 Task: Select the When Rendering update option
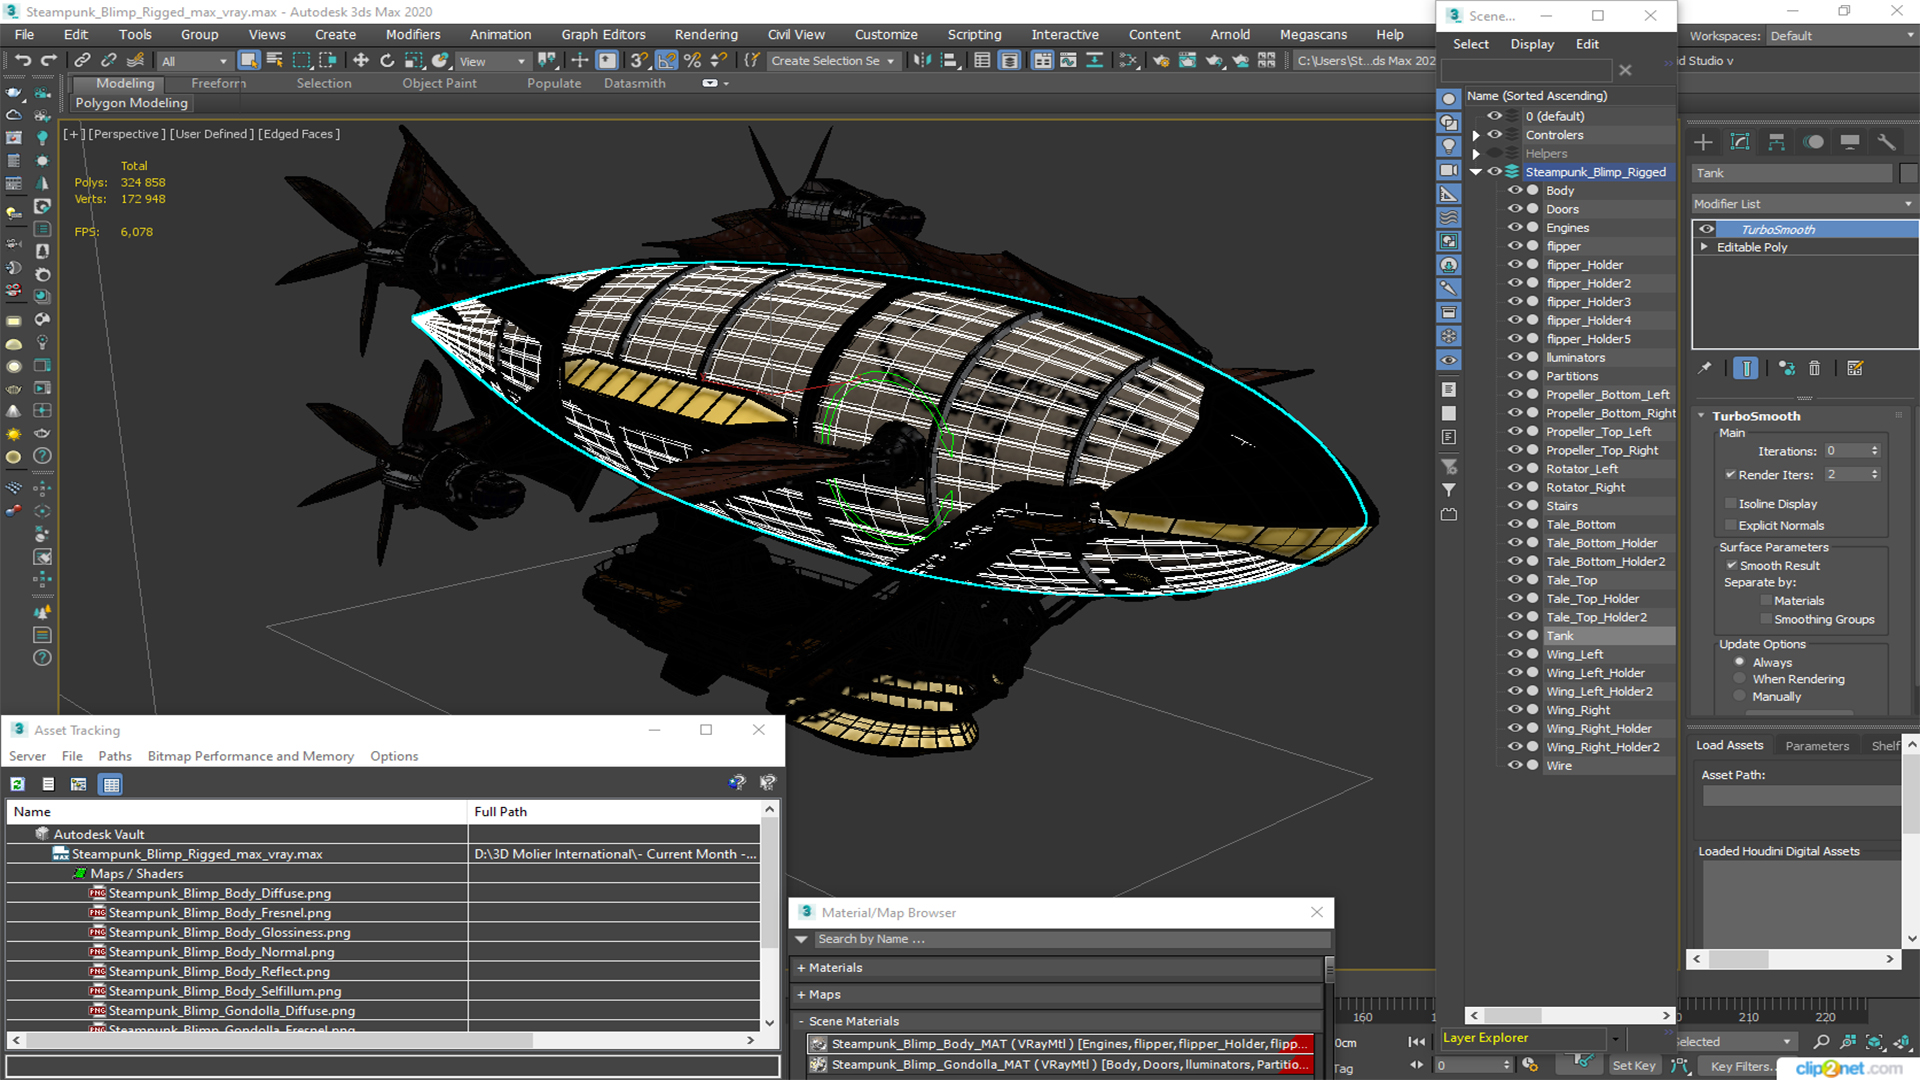pos(1740,679)
